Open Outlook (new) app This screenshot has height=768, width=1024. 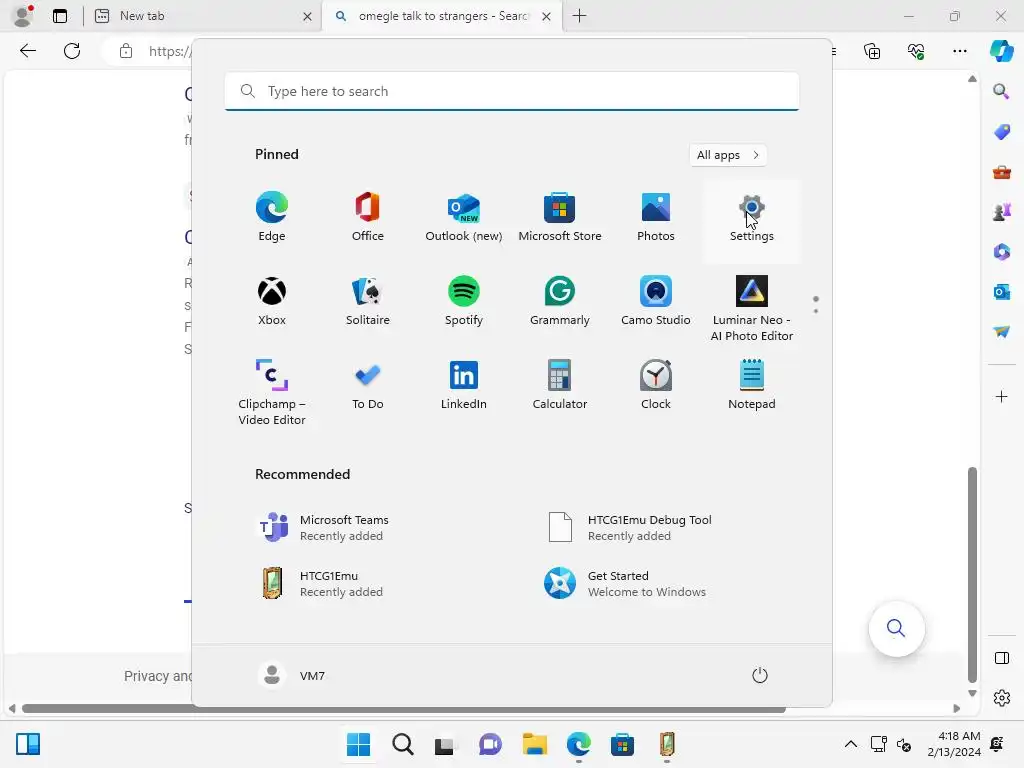(x=464, y=218)
